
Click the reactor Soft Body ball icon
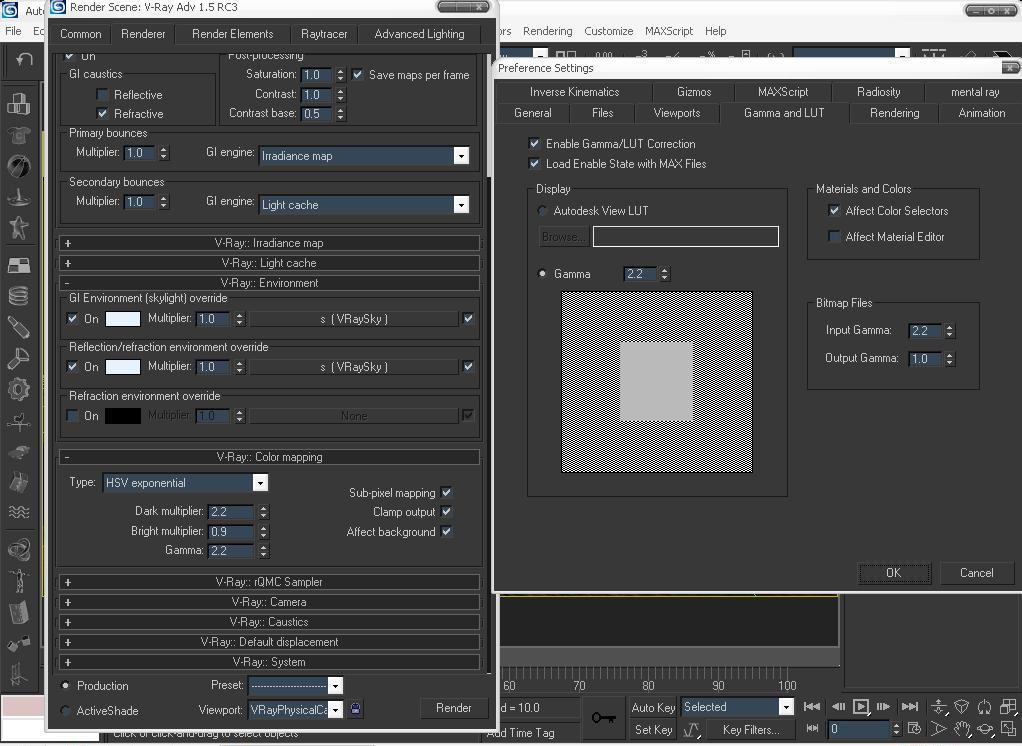tap(18, 166)
